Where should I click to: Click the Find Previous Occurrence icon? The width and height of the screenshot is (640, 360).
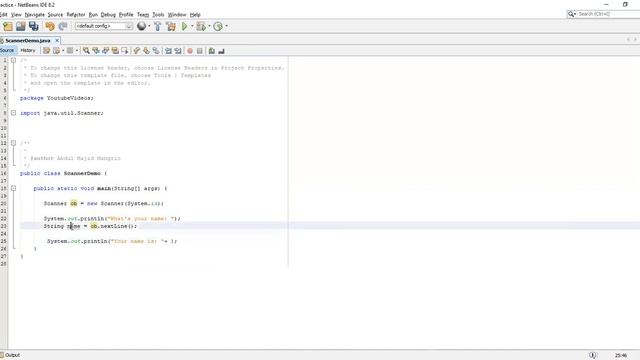point(96,51)
